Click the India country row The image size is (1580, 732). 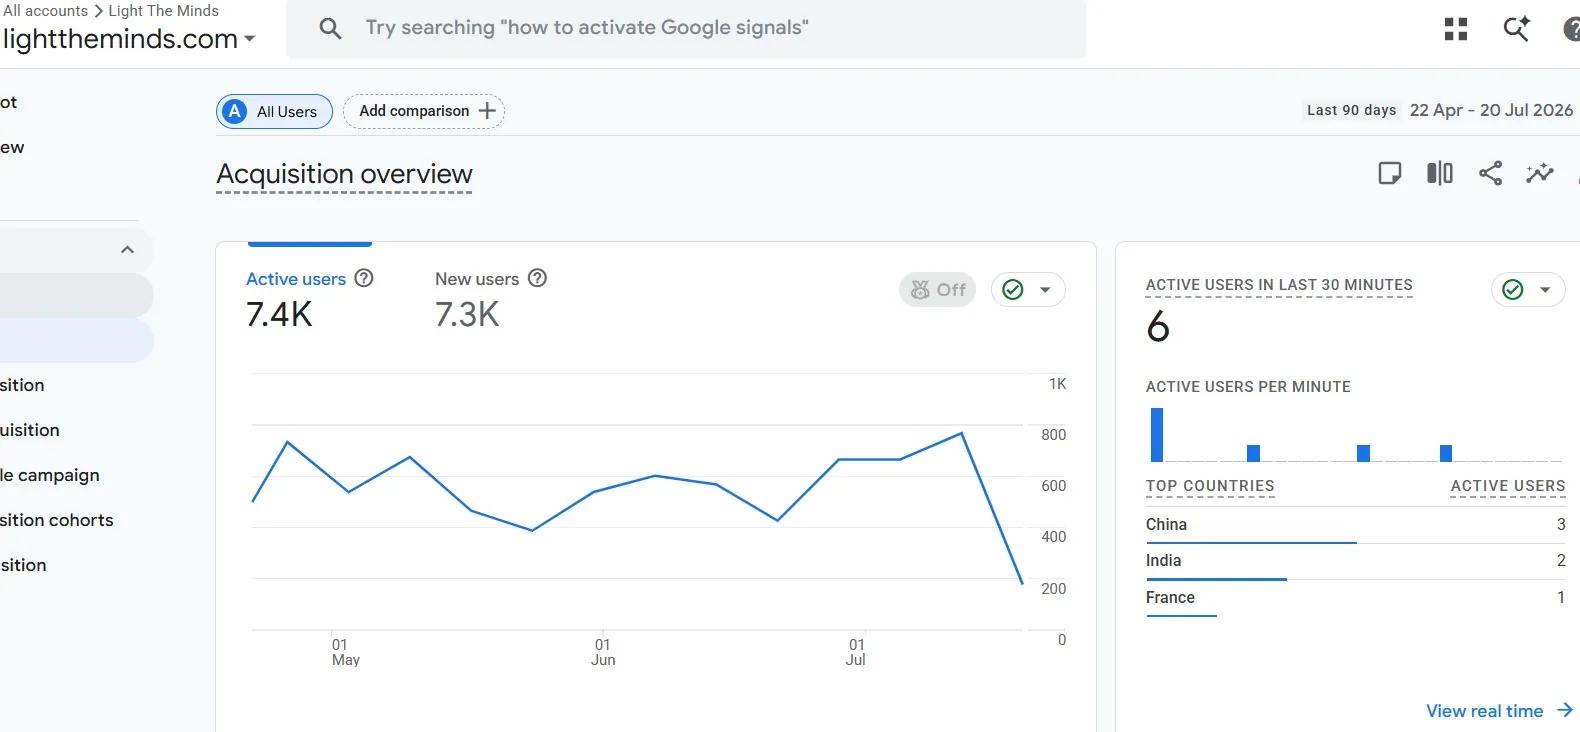point(1356,561)
